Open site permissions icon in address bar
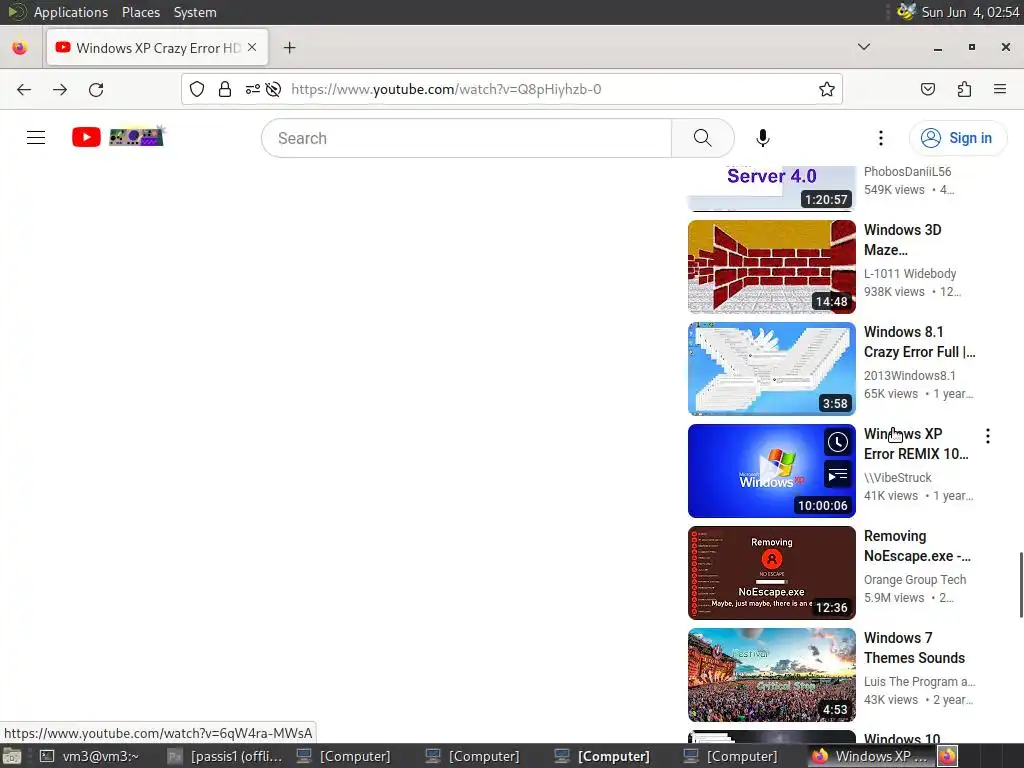Viewport: 1024px width, 768px height. point(252,89)
